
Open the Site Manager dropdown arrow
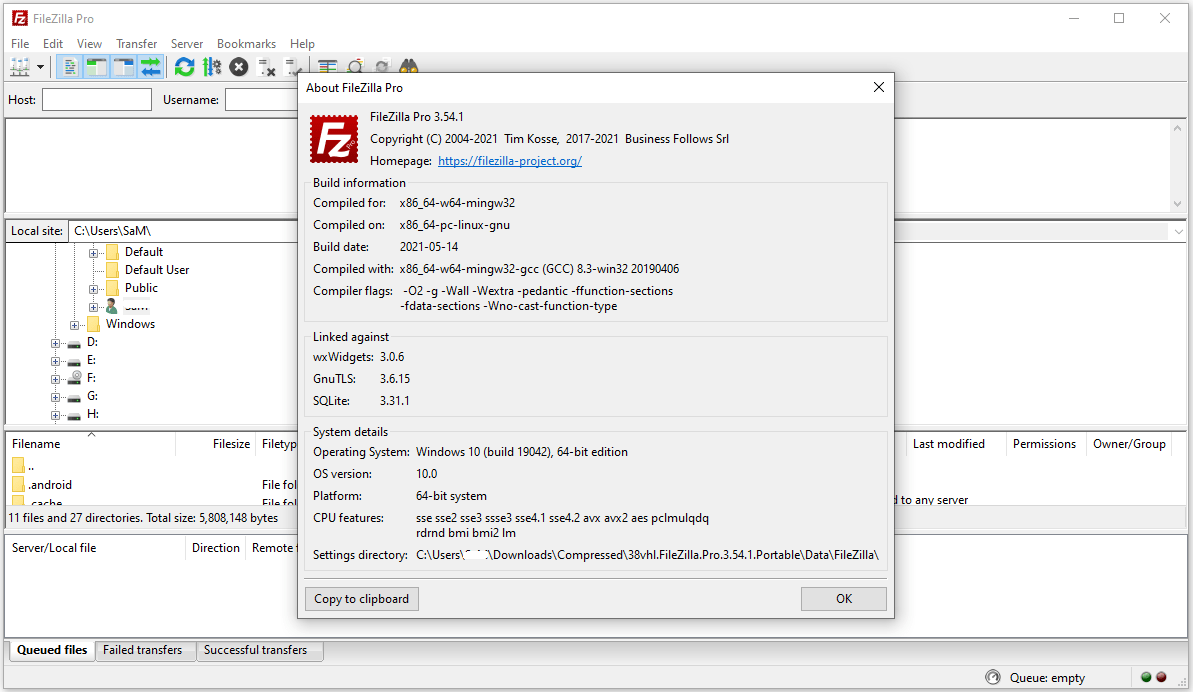coord(40,67)
